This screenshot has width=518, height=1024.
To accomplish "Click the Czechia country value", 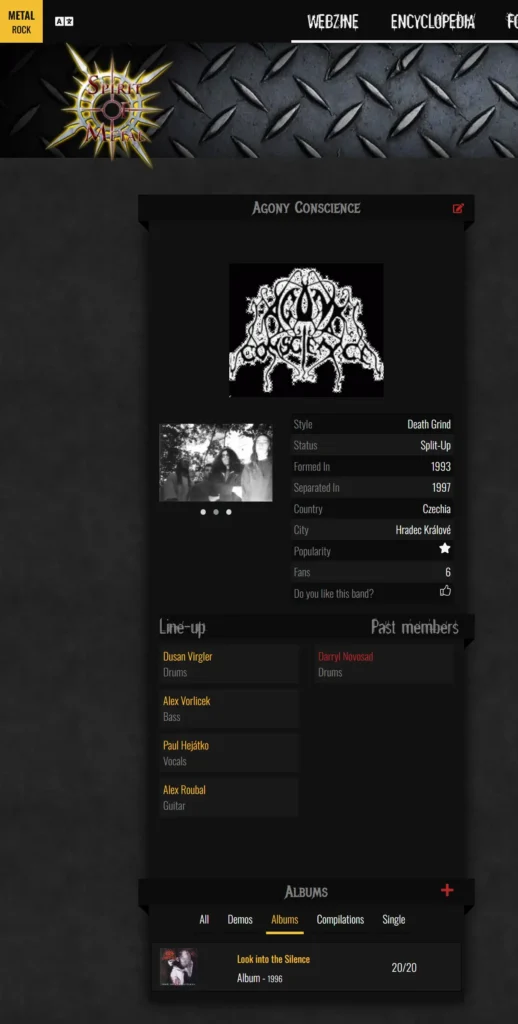I will pos(436,509).
